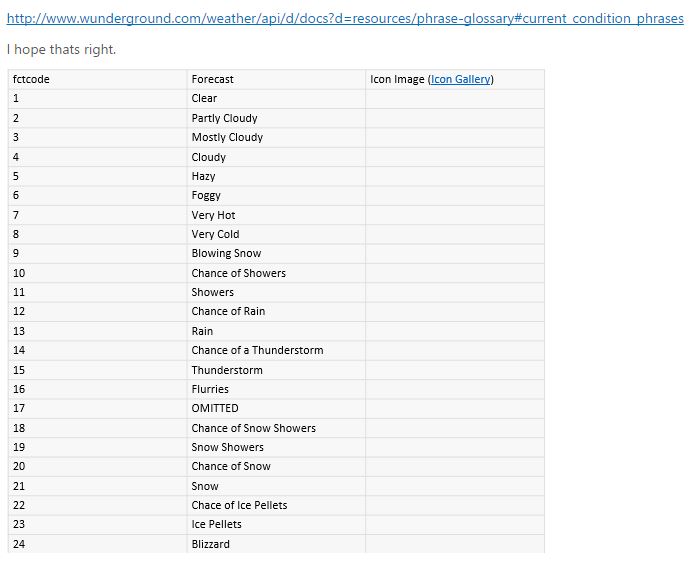Open the wunderground phrase-glossary URL link
Viewport: 699px width, 562px height.
click(345, 19)
